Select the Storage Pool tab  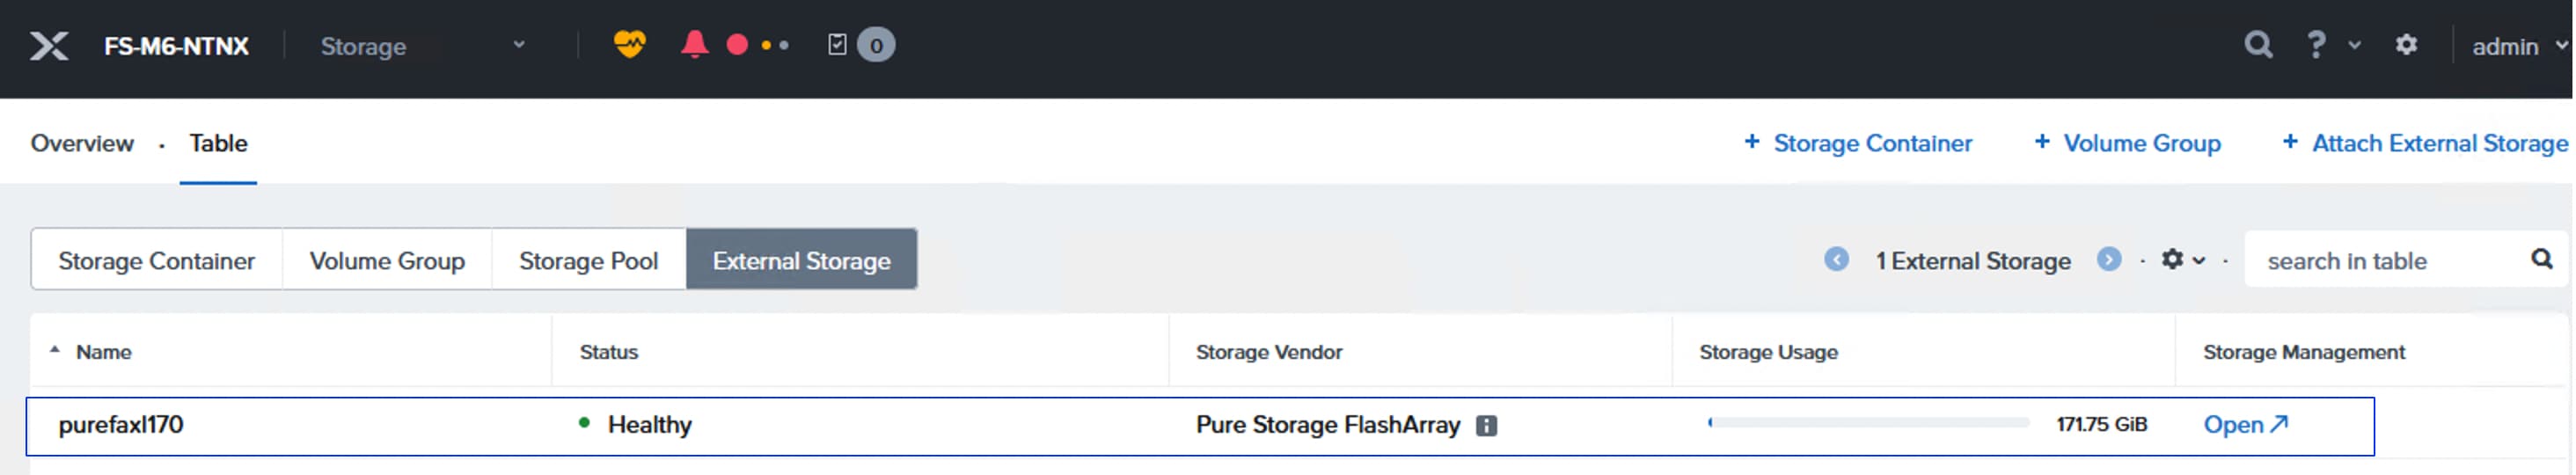pos(588,261)
